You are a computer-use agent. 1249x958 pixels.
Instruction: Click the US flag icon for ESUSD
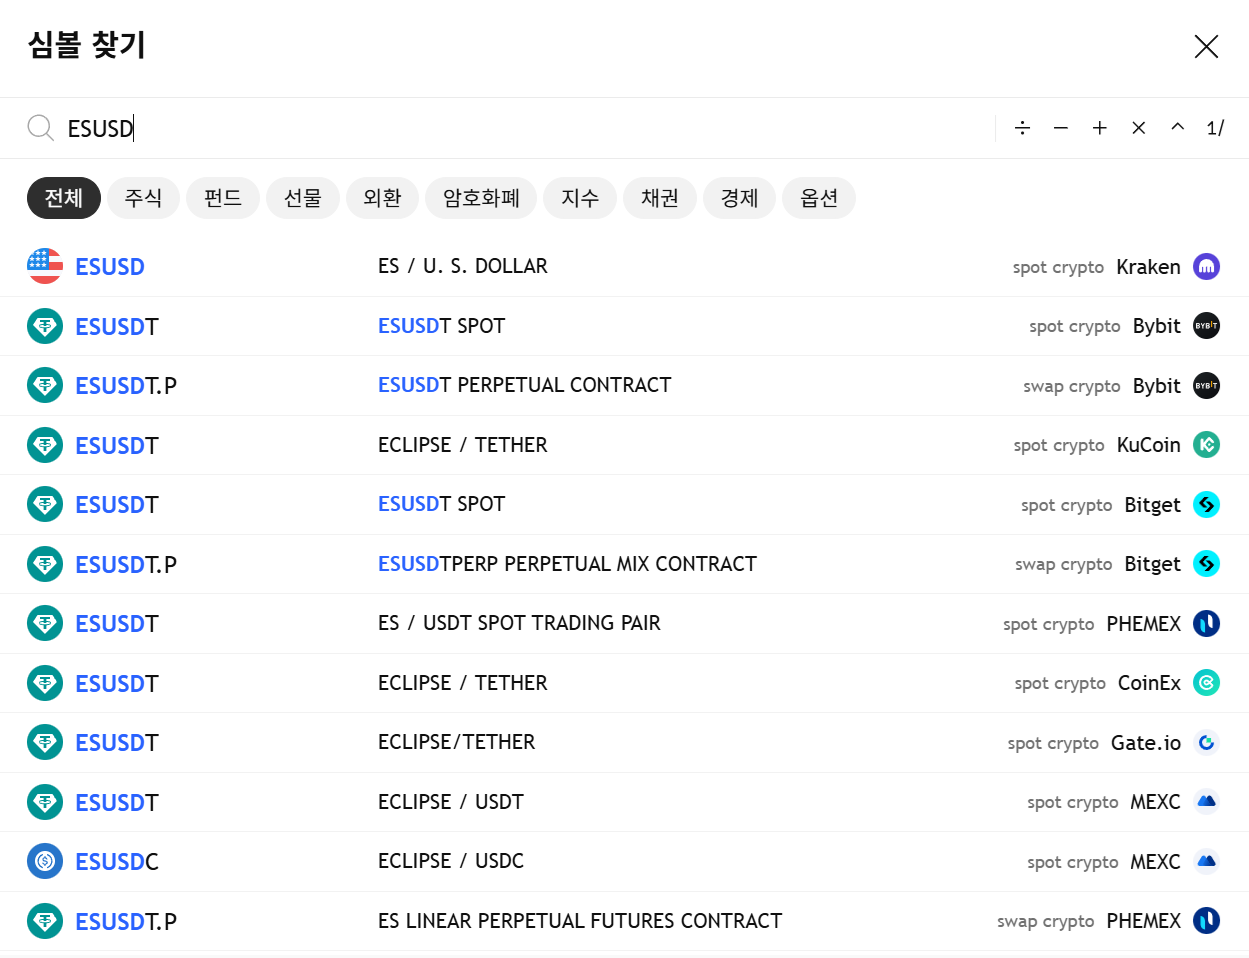[45, 266]
